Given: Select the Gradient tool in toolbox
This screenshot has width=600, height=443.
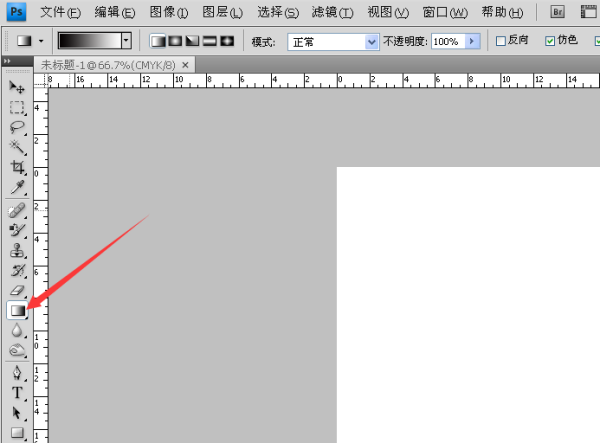Looking at the screenshot, I should (17, 310).
